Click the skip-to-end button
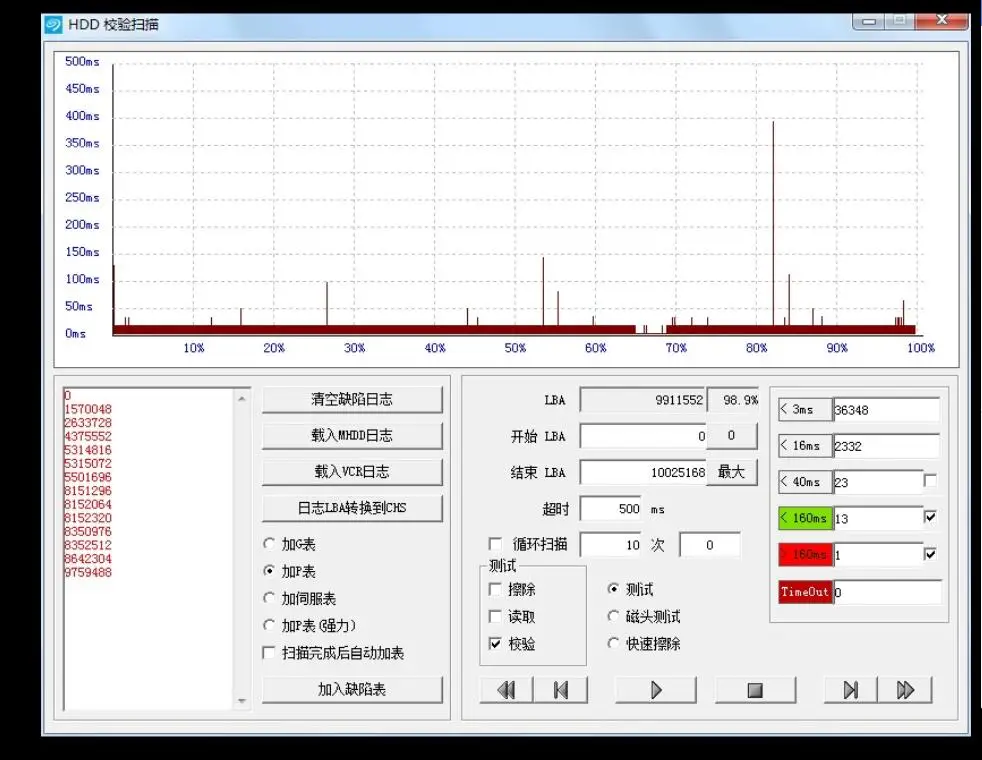This screenshot has height=760, width=982. [x=850, y=690]
